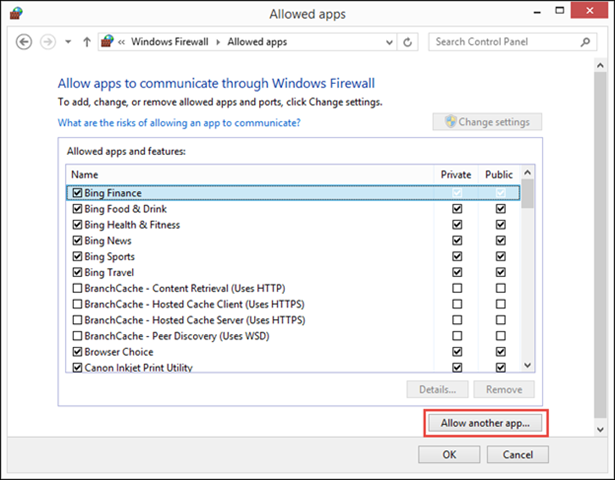The height and width of the screenshot is (480, 615).
Task: Click the window scroll down arrow
Action: 600,429
